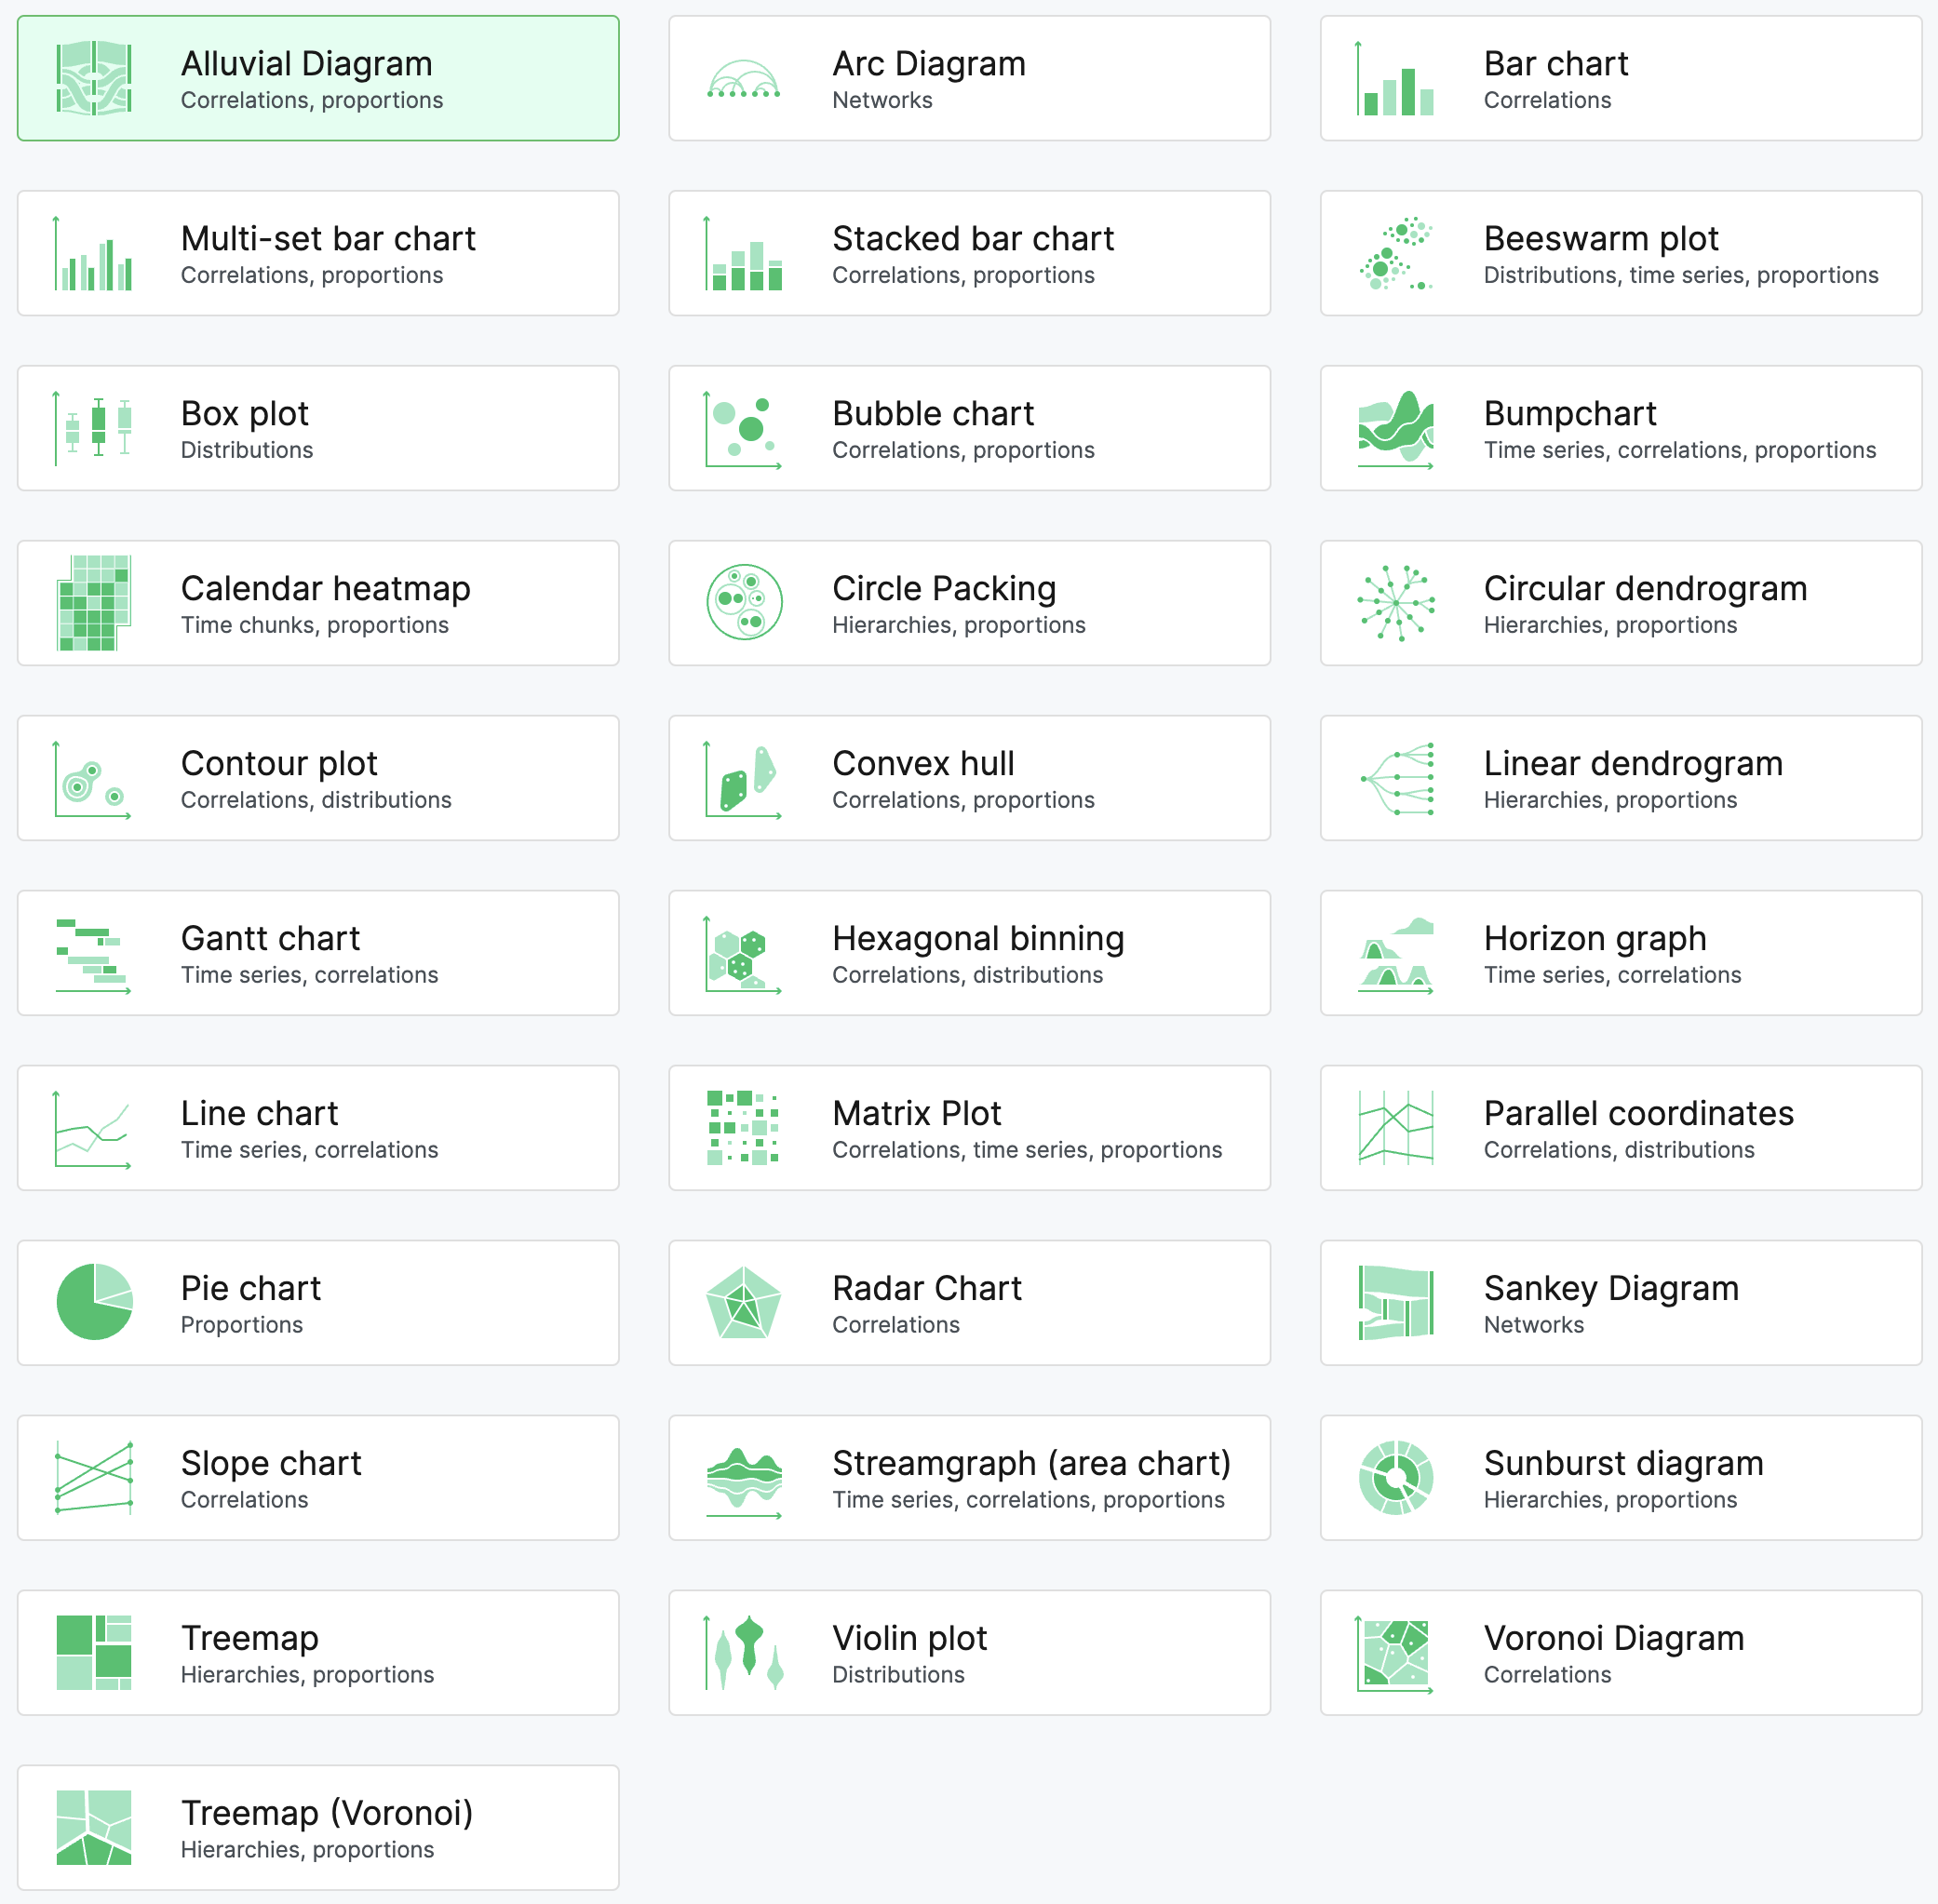Viewport: 1938px width, 1904px height.
Task: Select the Sankey Diagram icon
Action: tap(1395, 1302)
